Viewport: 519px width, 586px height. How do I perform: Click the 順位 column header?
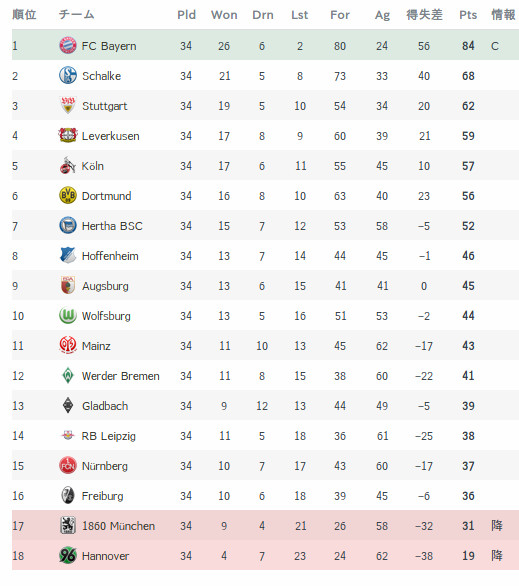click(x=24, y=15)
